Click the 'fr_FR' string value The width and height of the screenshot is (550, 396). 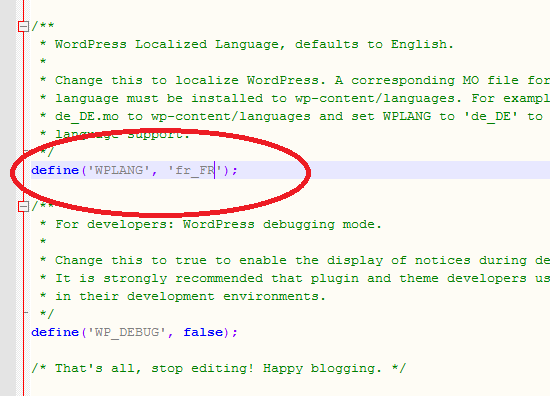pyautogui.click(x=195, y=170)
